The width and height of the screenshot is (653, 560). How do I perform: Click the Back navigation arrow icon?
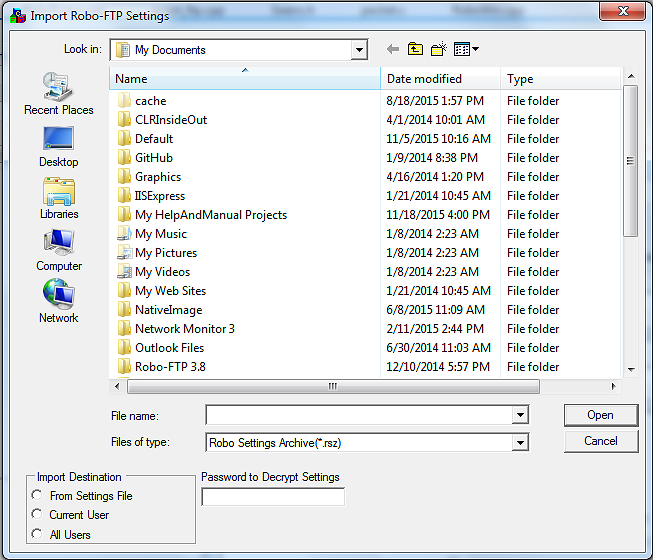392,50
